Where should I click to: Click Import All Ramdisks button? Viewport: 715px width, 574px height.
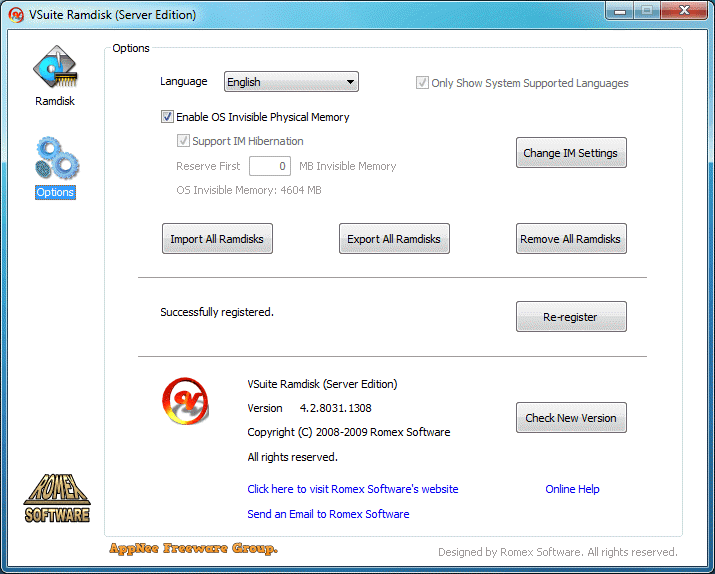click(217, 238)
